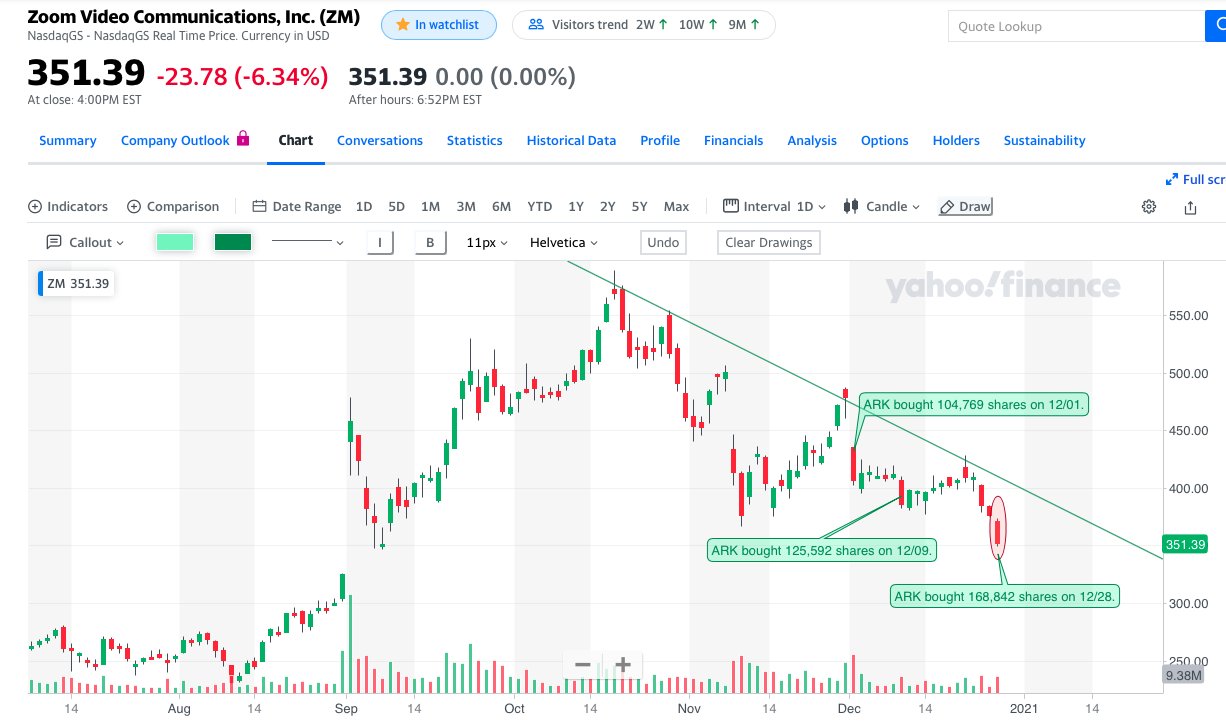The image size is (1226, 724).
Task: Select the 1D date range
Action: (x=364, y=207)
